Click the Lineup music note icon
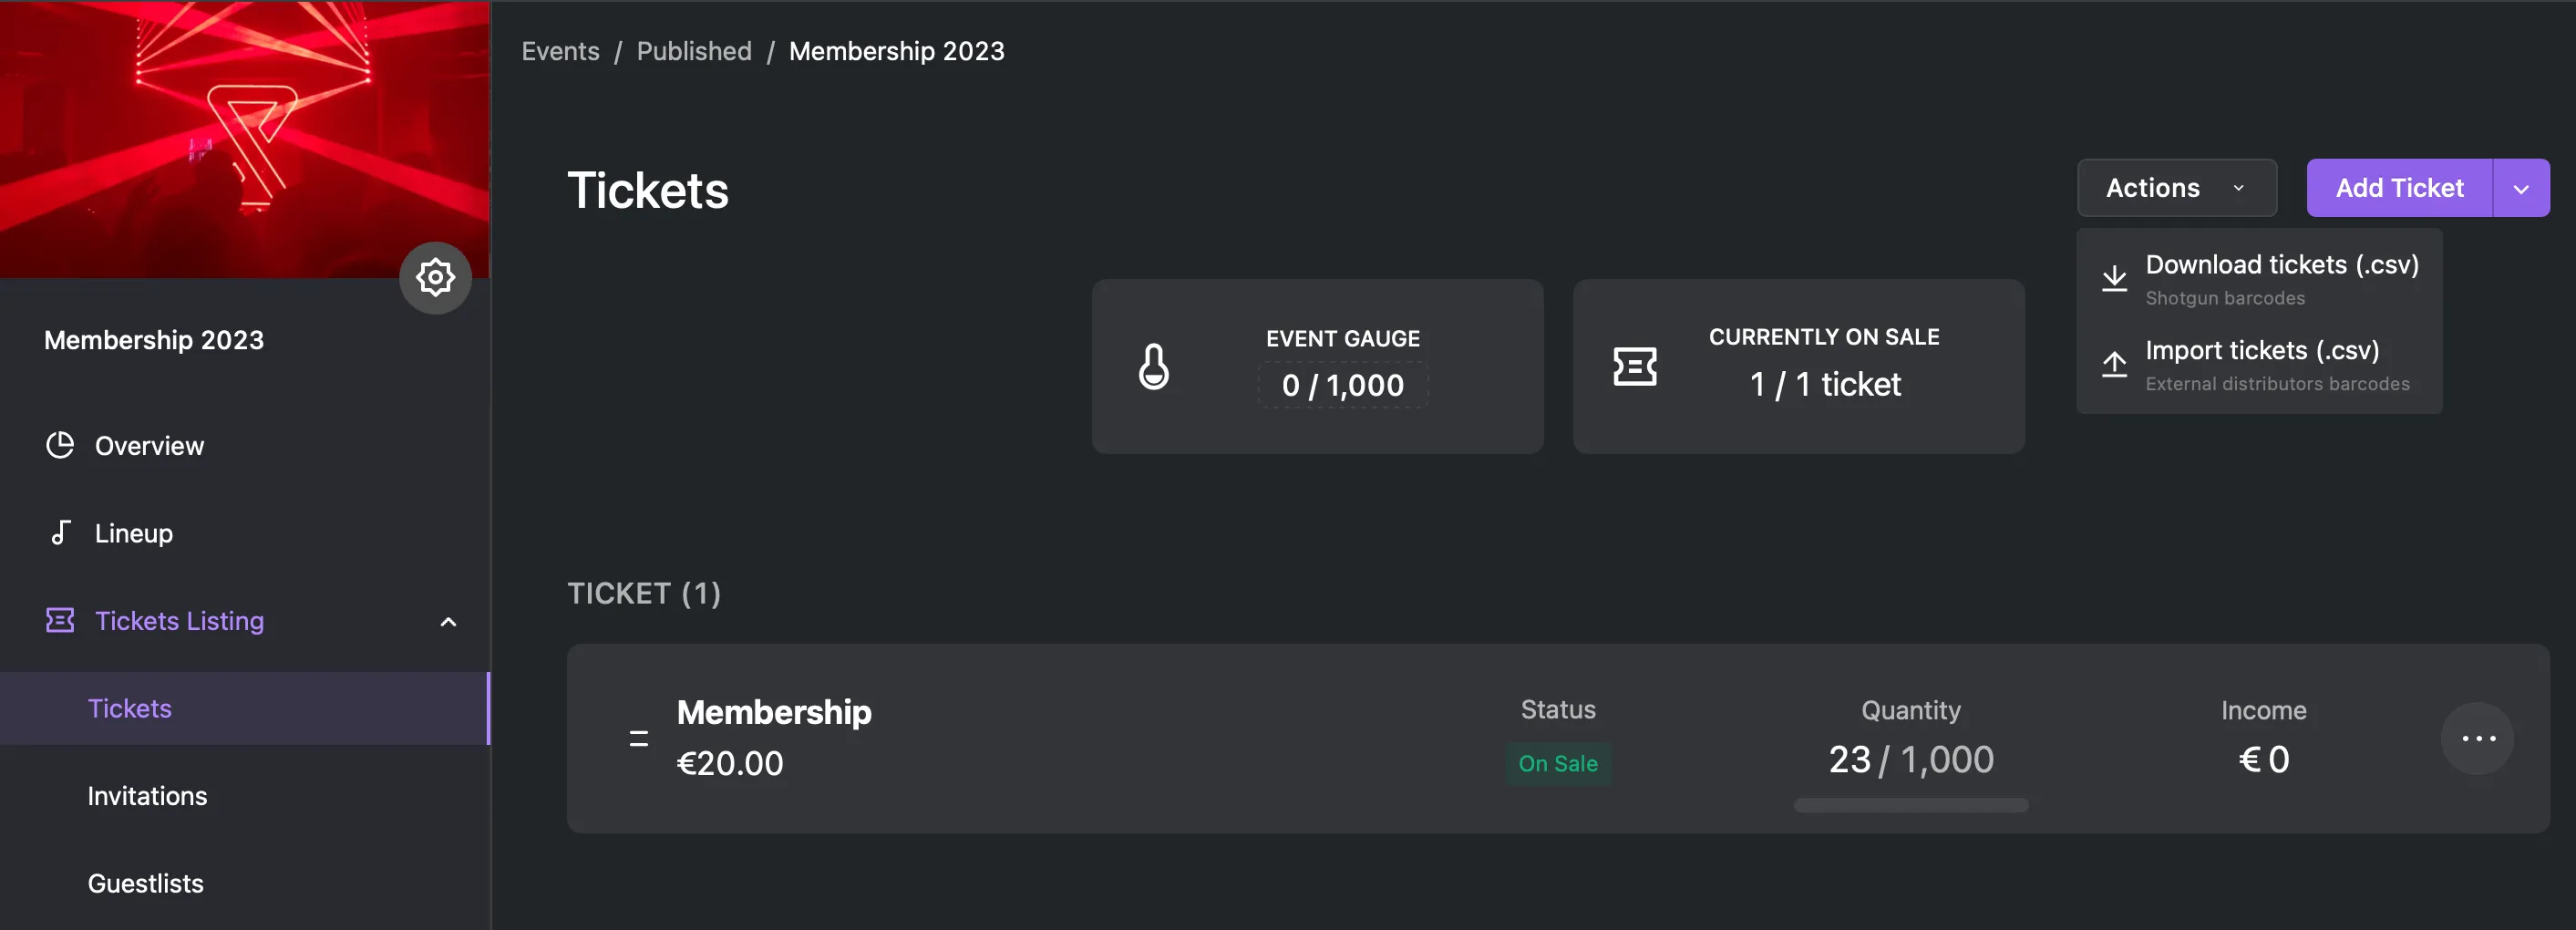Screen dimensions: 2576x930 (x=60, y=532)
